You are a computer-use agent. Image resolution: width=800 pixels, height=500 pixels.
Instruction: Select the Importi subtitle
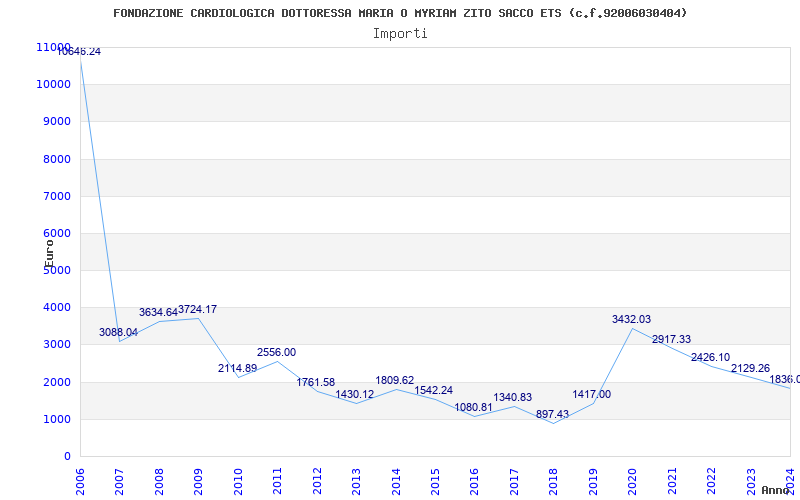coord(400,34)
